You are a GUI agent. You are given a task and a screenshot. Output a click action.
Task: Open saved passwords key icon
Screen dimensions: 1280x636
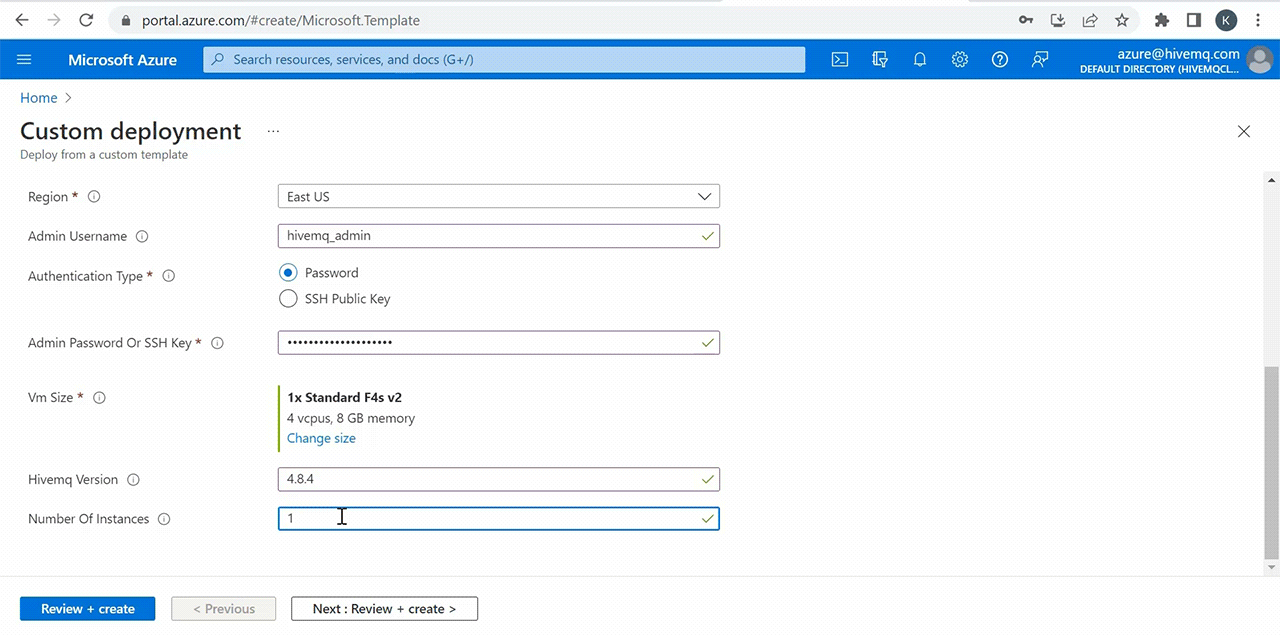(x=1026, y=20)
